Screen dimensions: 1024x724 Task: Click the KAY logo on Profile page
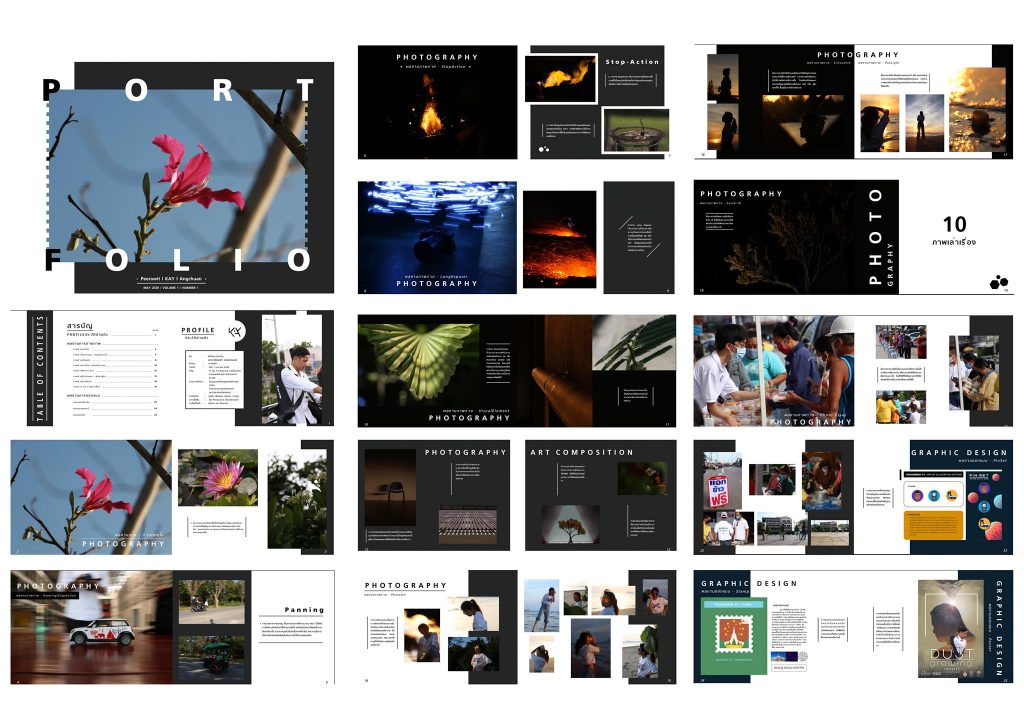click(x=235, y=331)
